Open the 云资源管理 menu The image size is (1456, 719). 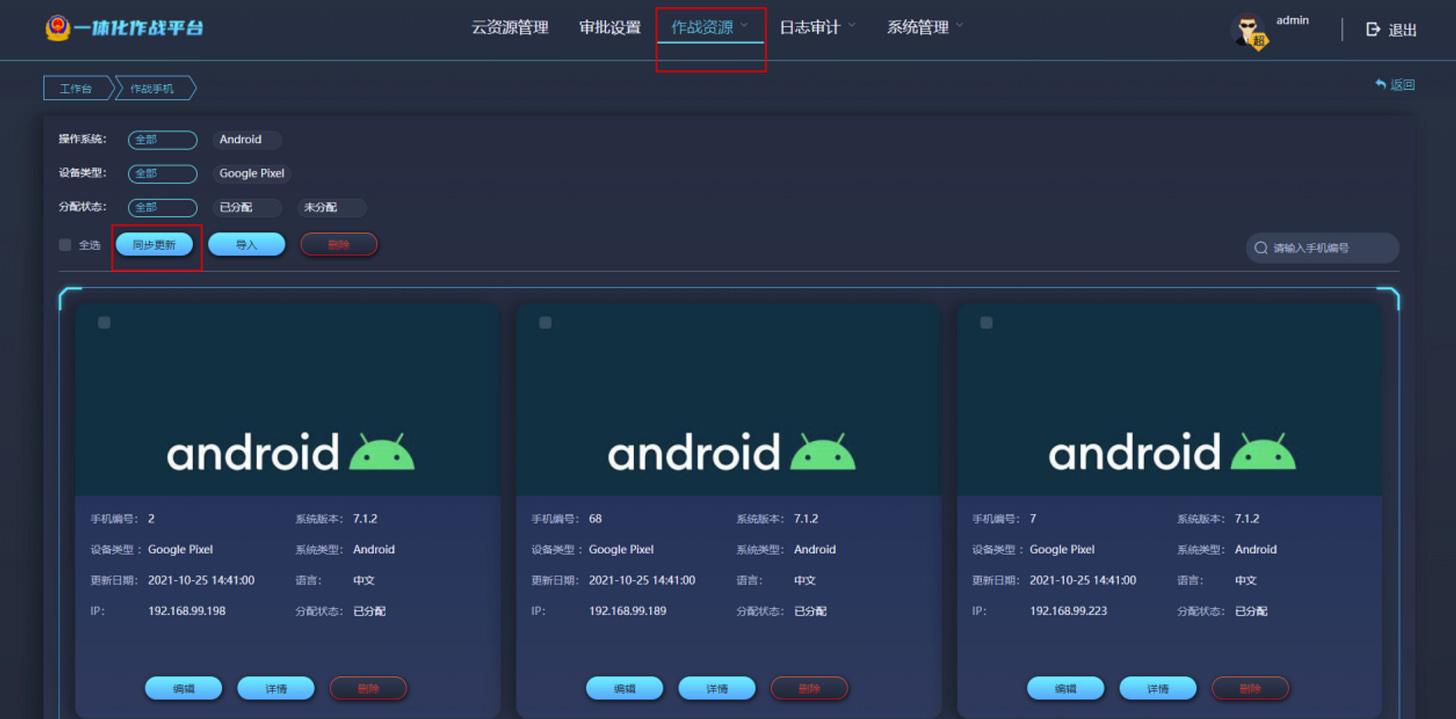(510, 28)
